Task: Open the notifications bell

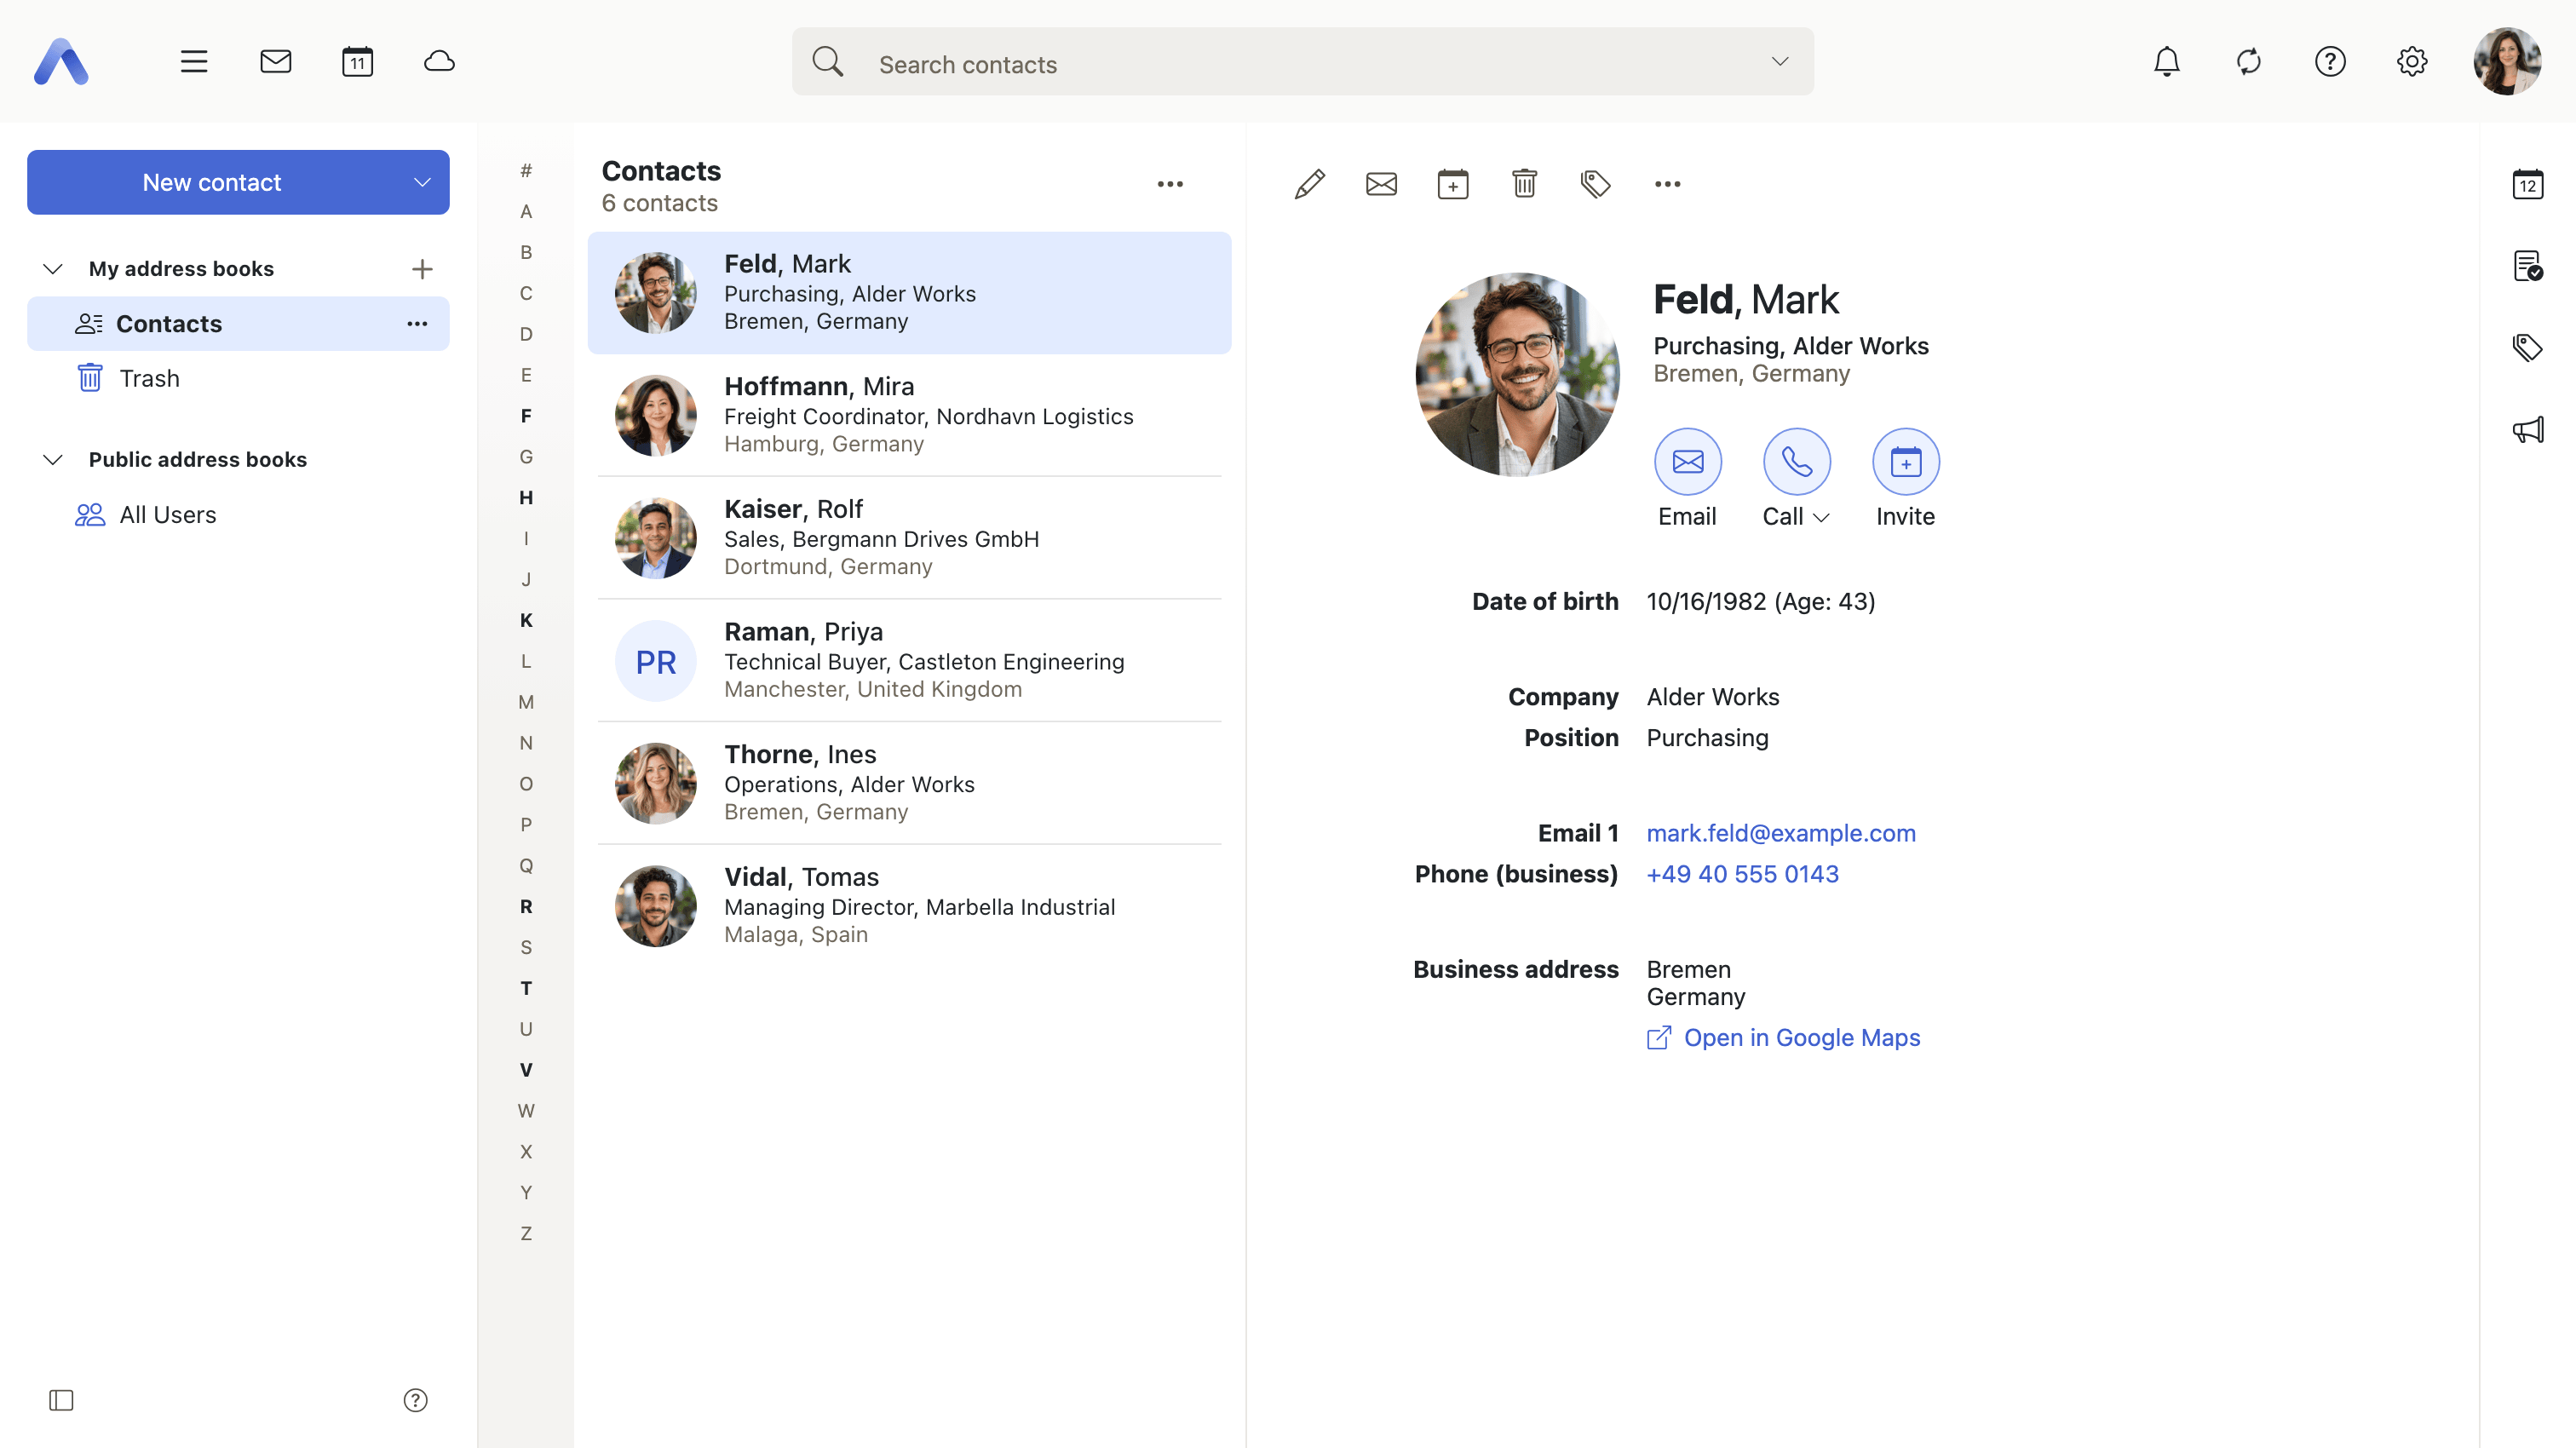Action: pos(2166,62)
